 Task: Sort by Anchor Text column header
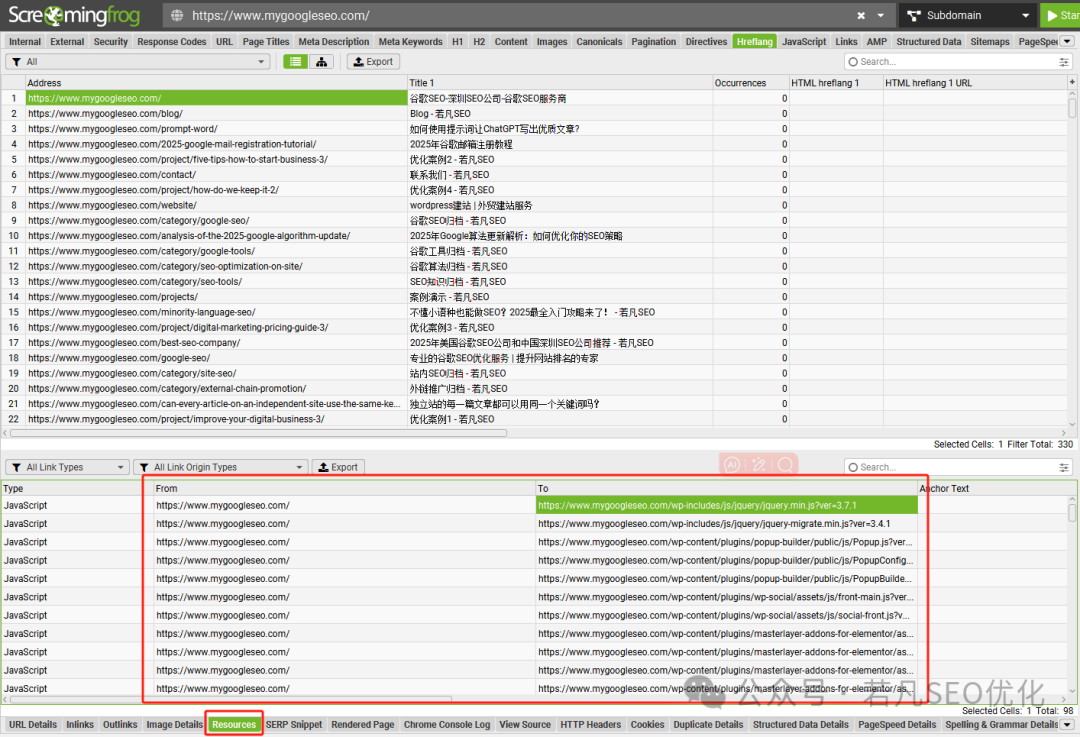coord(992,488)
